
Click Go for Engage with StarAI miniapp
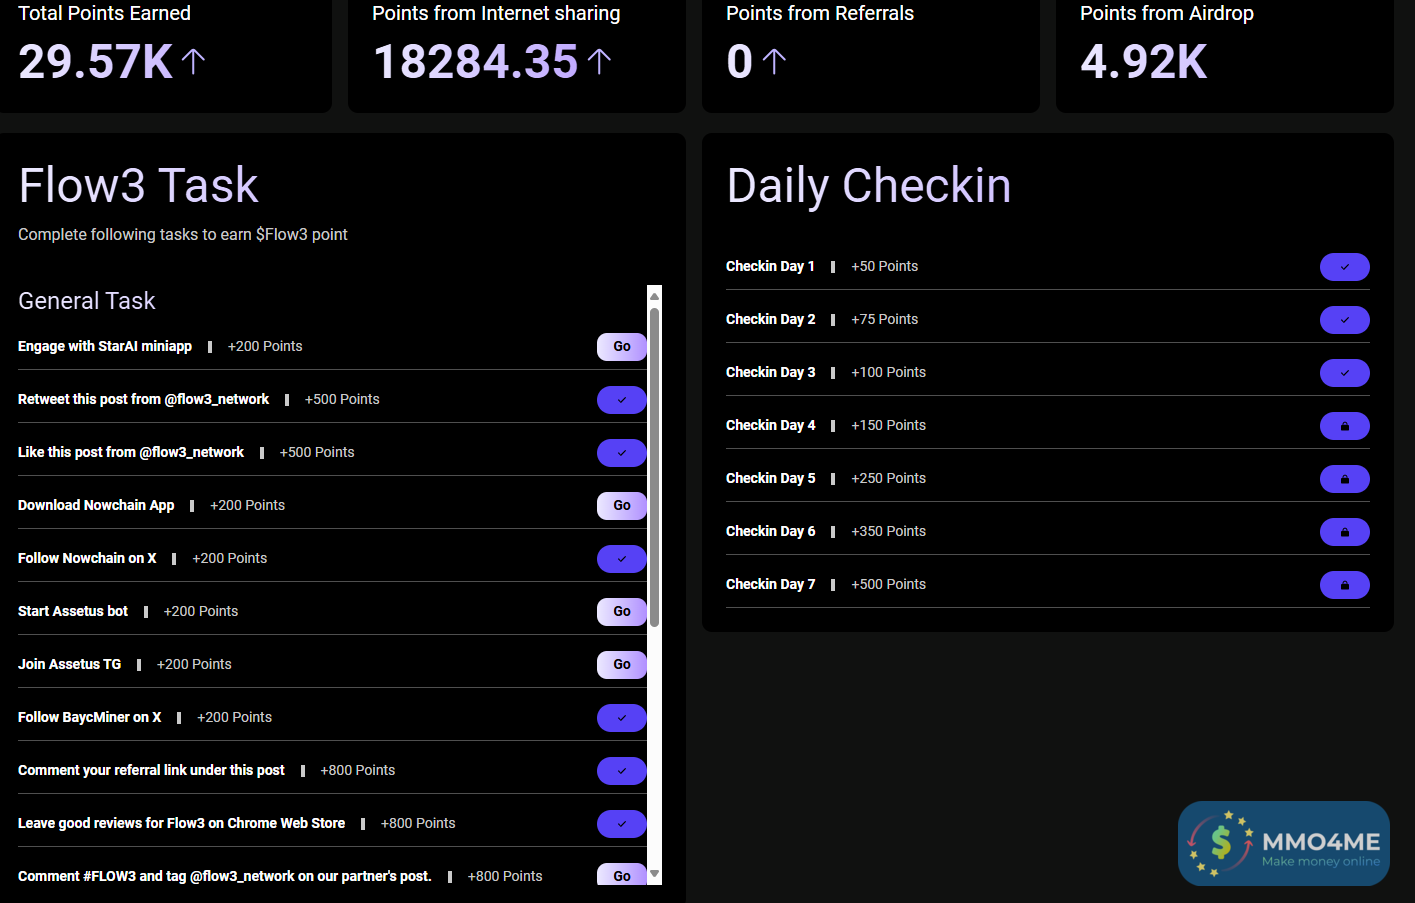[622, 347]
